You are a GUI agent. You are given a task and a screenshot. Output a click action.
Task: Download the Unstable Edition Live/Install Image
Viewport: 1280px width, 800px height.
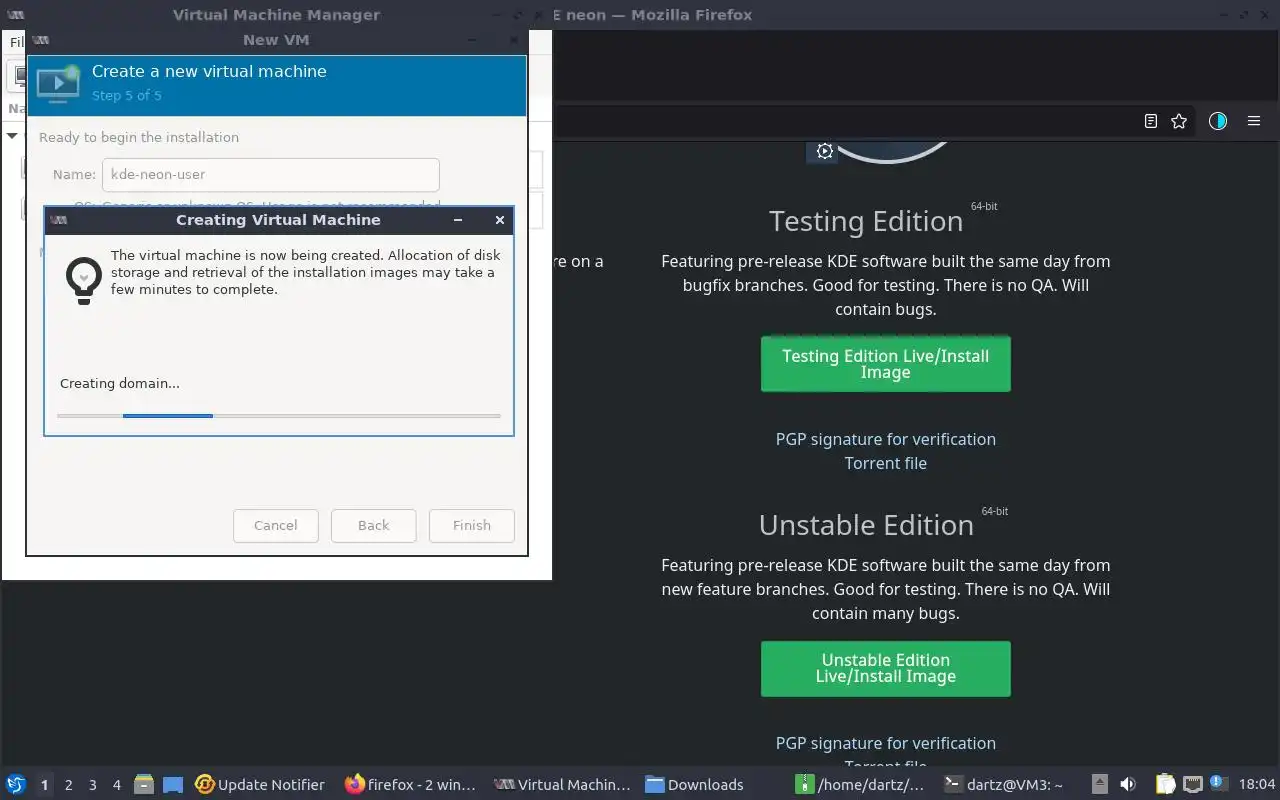tap(886, 668)
